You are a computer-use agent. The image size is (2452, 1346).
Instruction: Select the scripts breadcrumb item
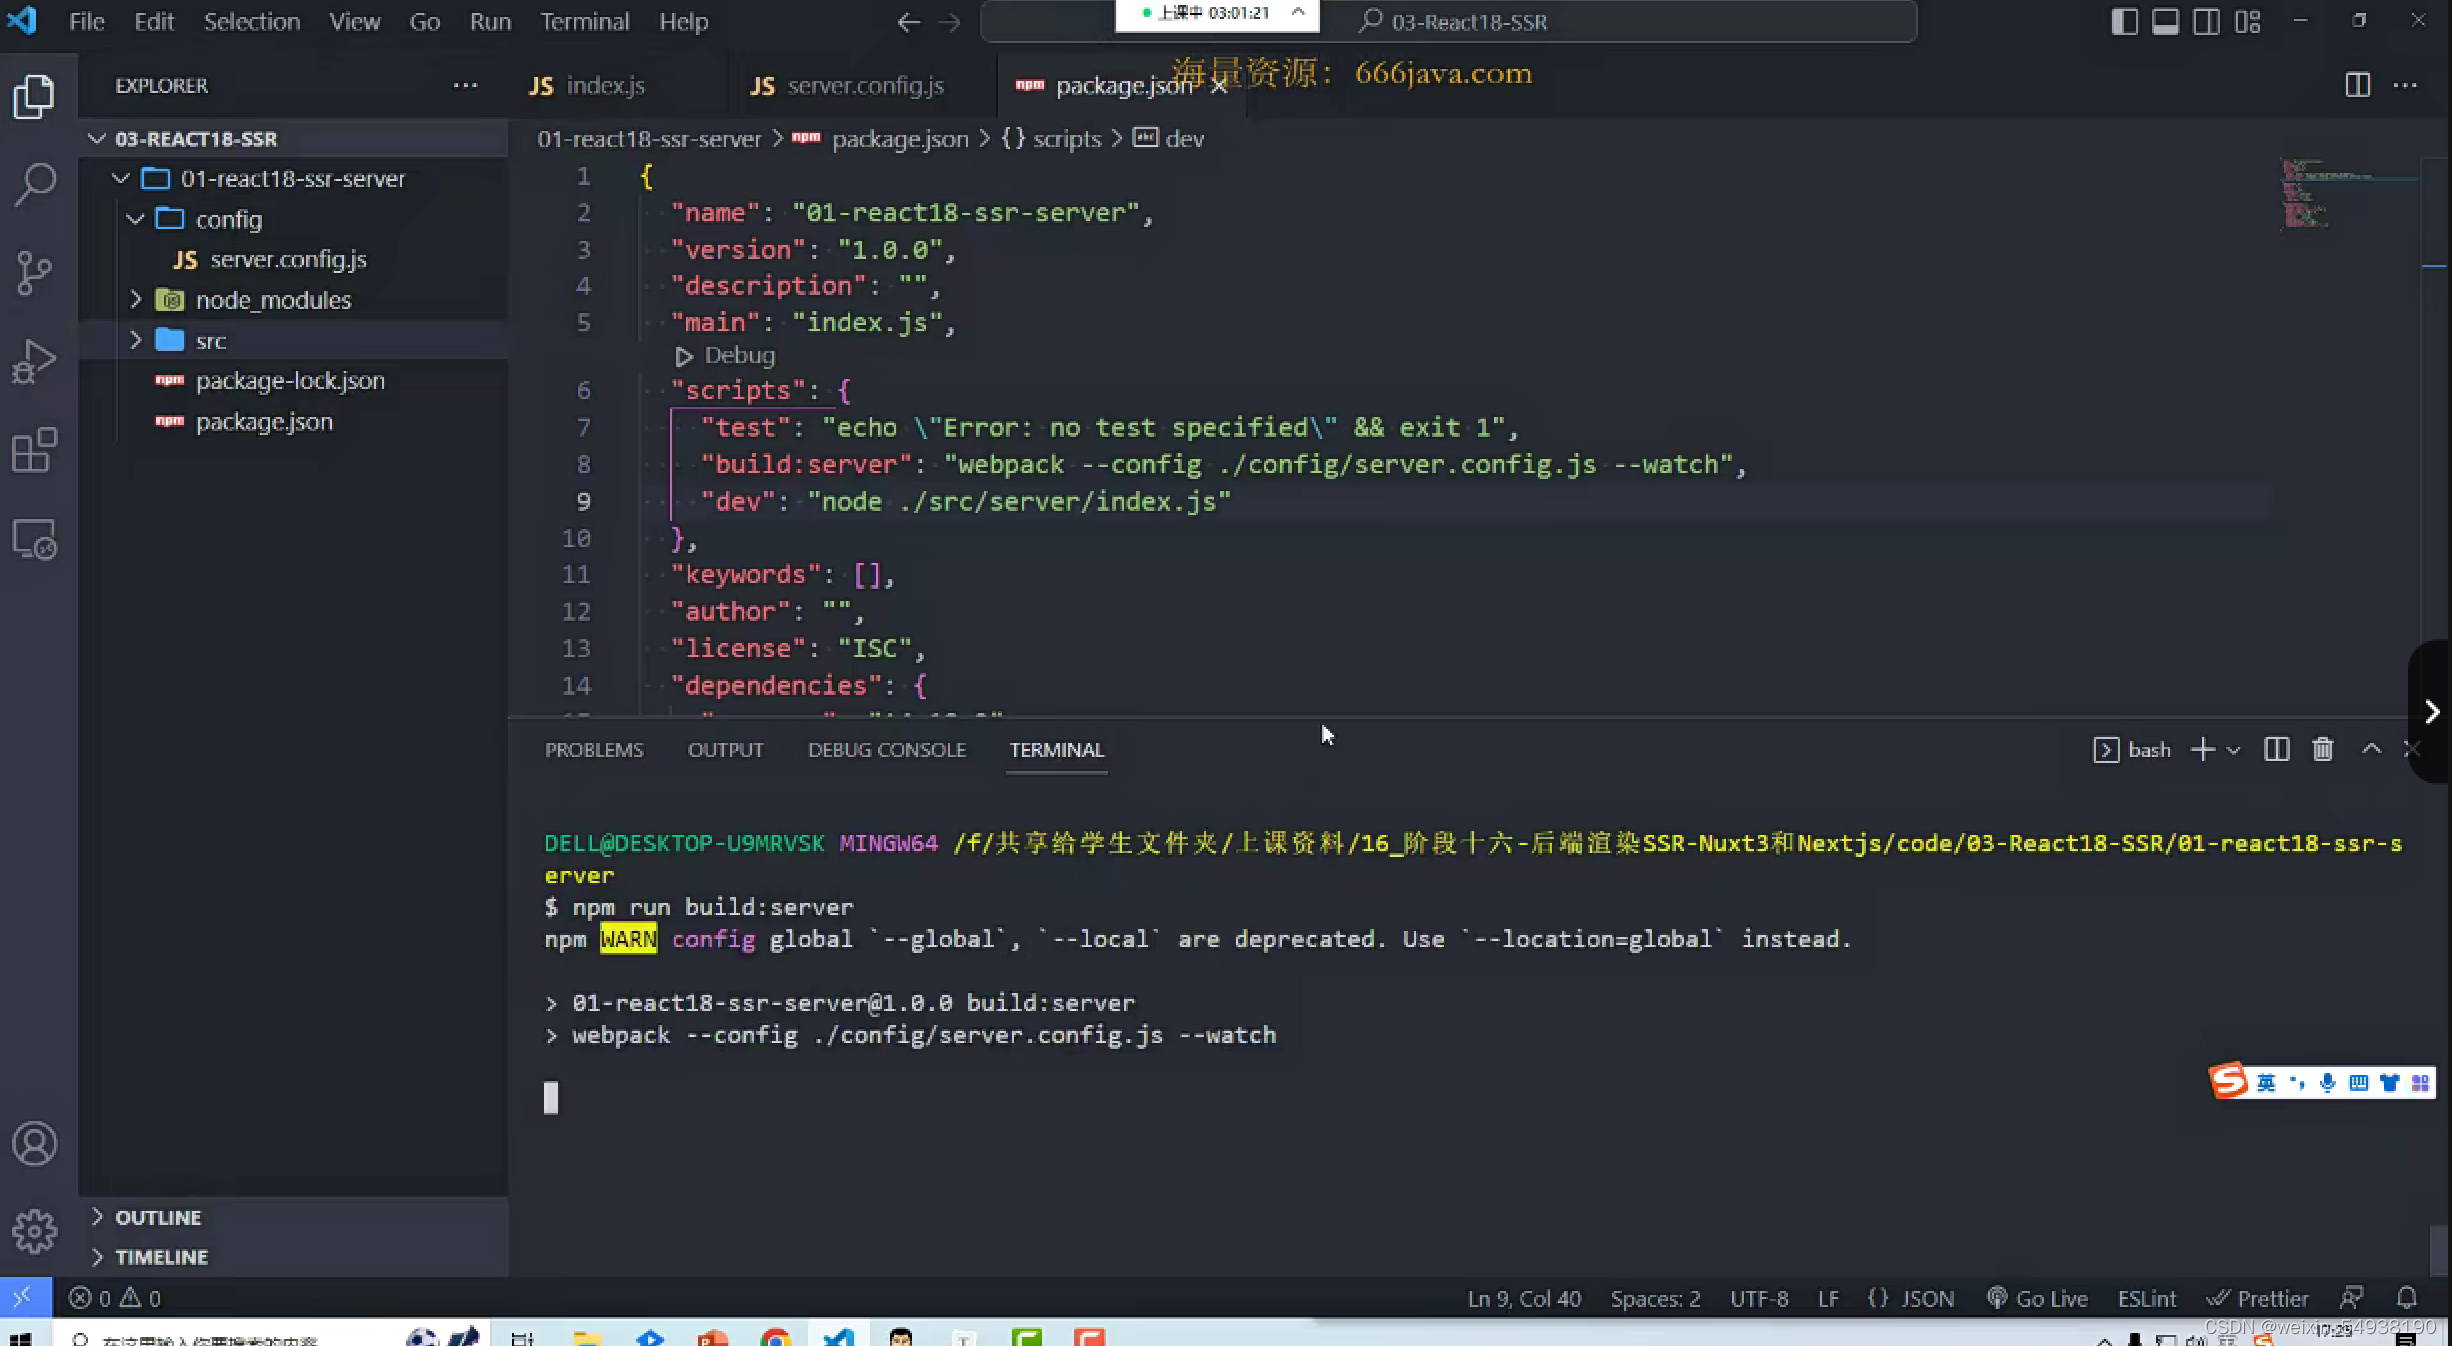click(1066, 138)
